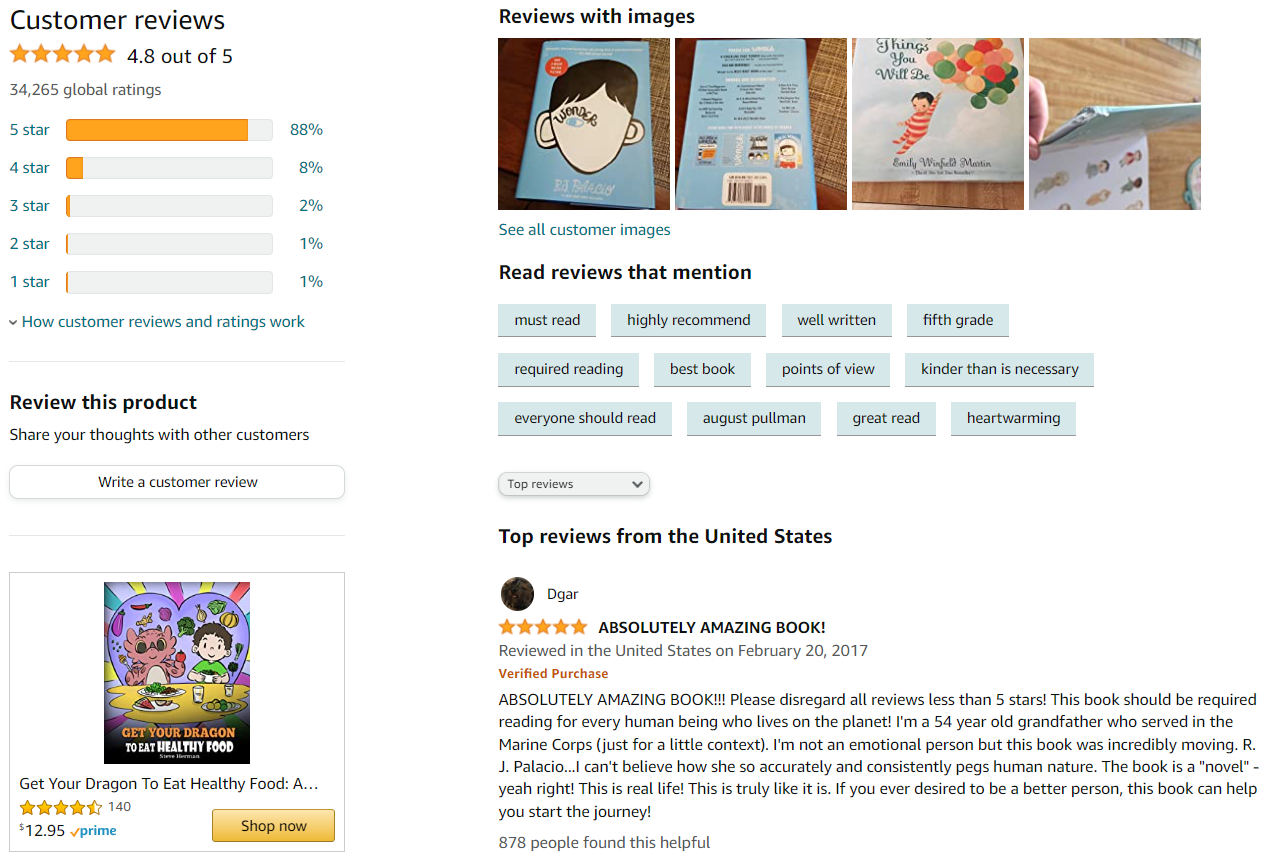Open the Wonder cover review image
This screenshot has width=1270, height=858.
(x=583, y=123)
